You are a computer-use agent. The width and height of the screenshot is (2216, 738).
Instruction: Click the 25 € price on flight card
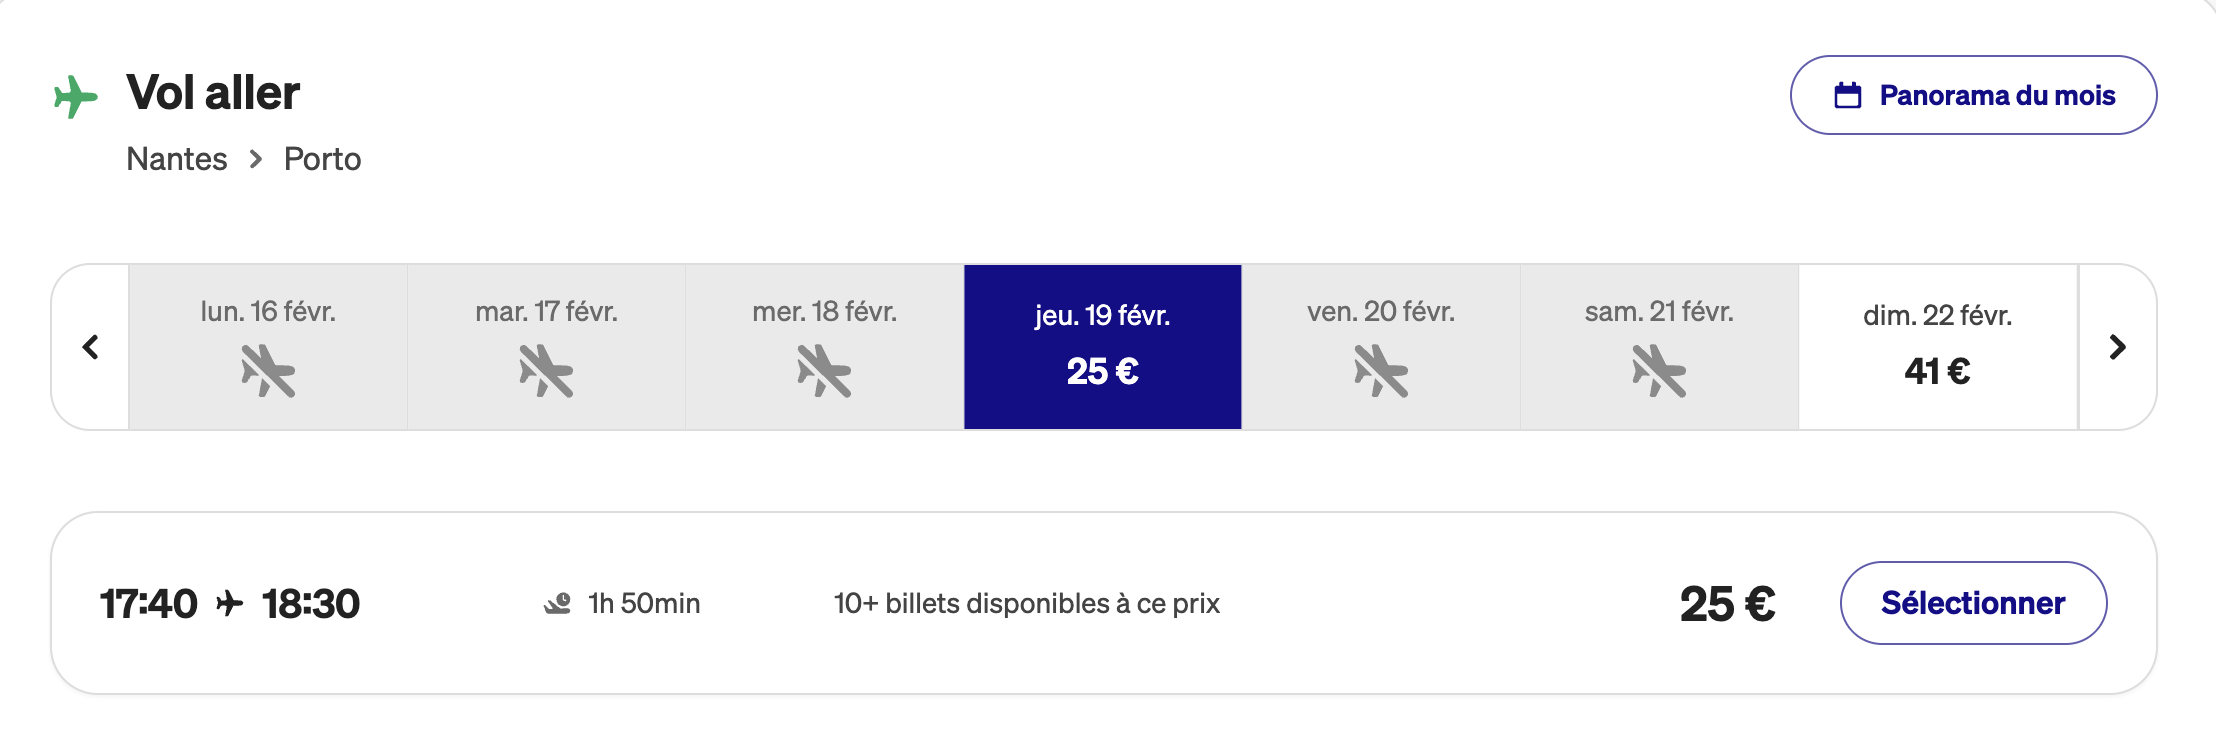click(1727, 604)
